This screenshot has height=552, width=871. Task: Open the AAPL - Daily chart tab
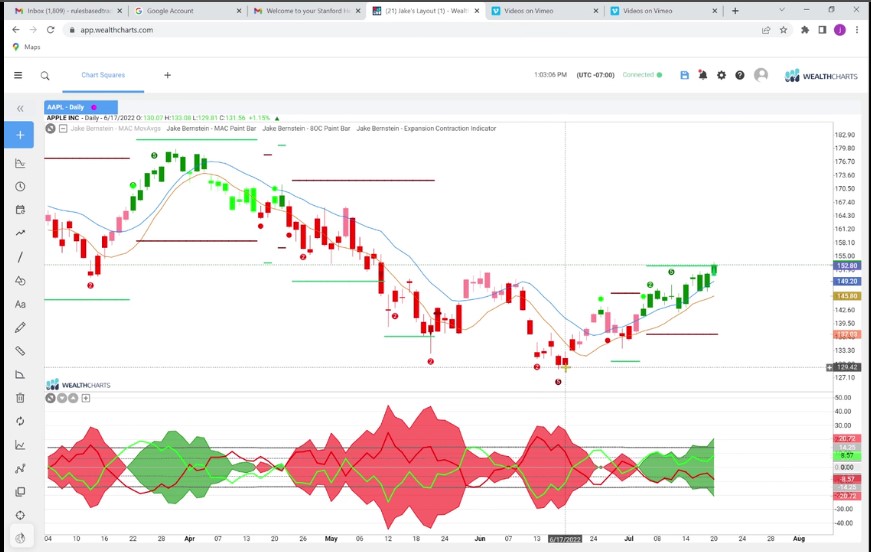pyautogui.click(x=81, y=107)
